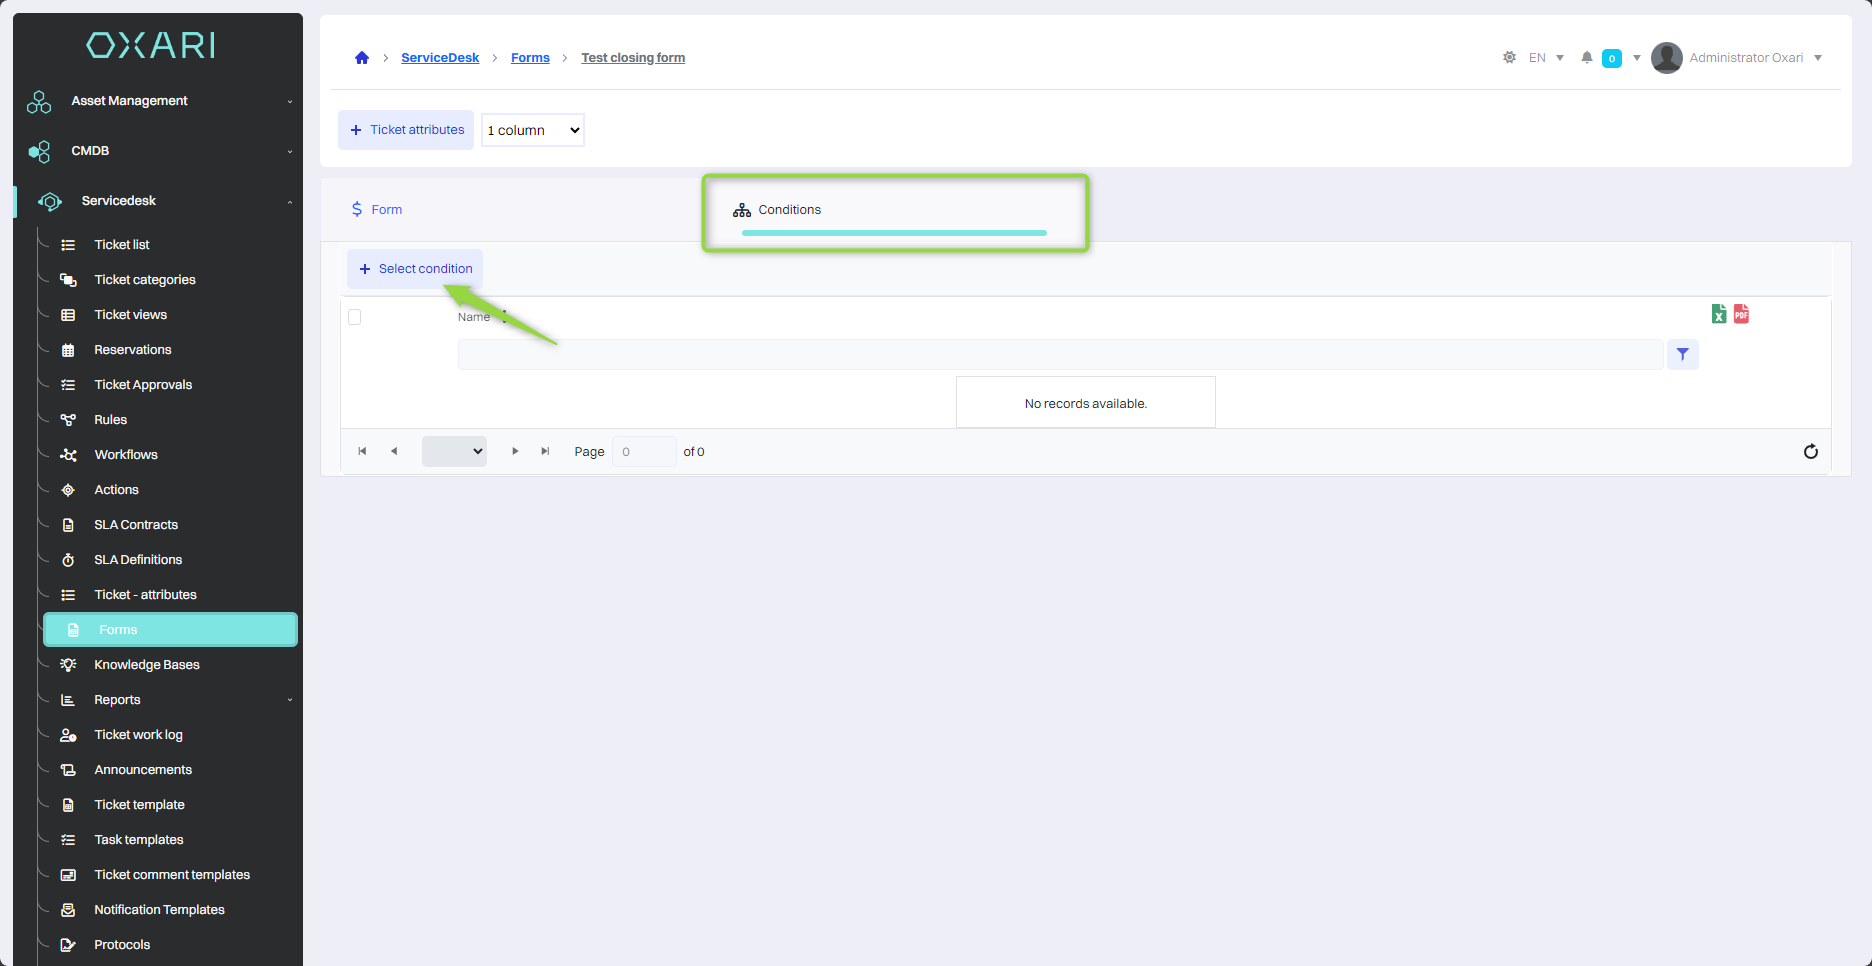The image size is (1872, 966).
Task: Go to the last page arrow
Action: tap(545, 452)
